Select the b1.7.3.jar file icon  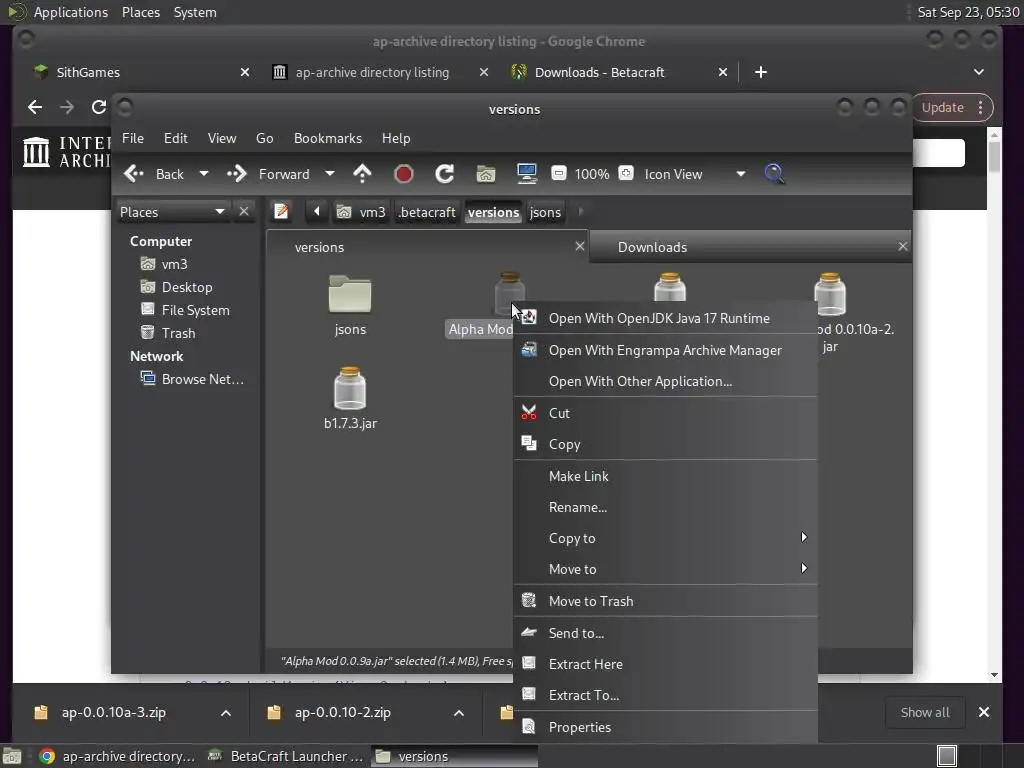(350, 388)
